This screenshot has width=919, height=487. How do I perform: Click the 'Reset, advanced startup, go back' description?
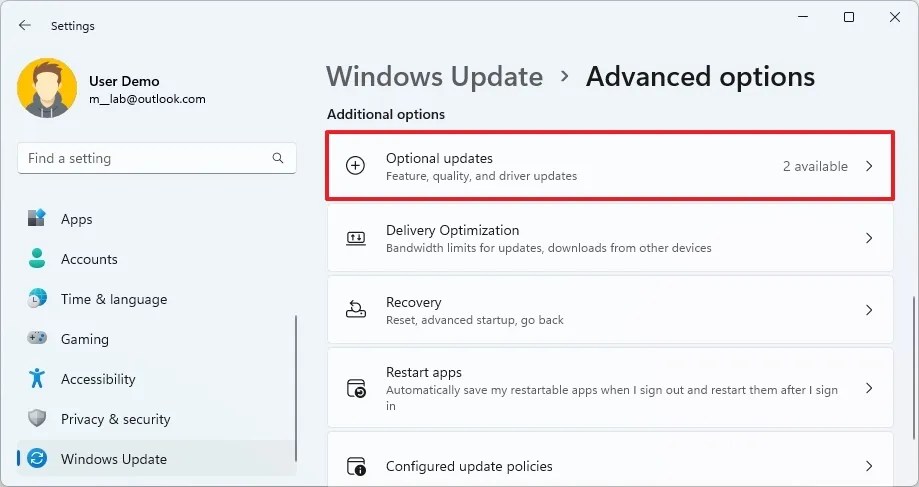pos(475,320)
